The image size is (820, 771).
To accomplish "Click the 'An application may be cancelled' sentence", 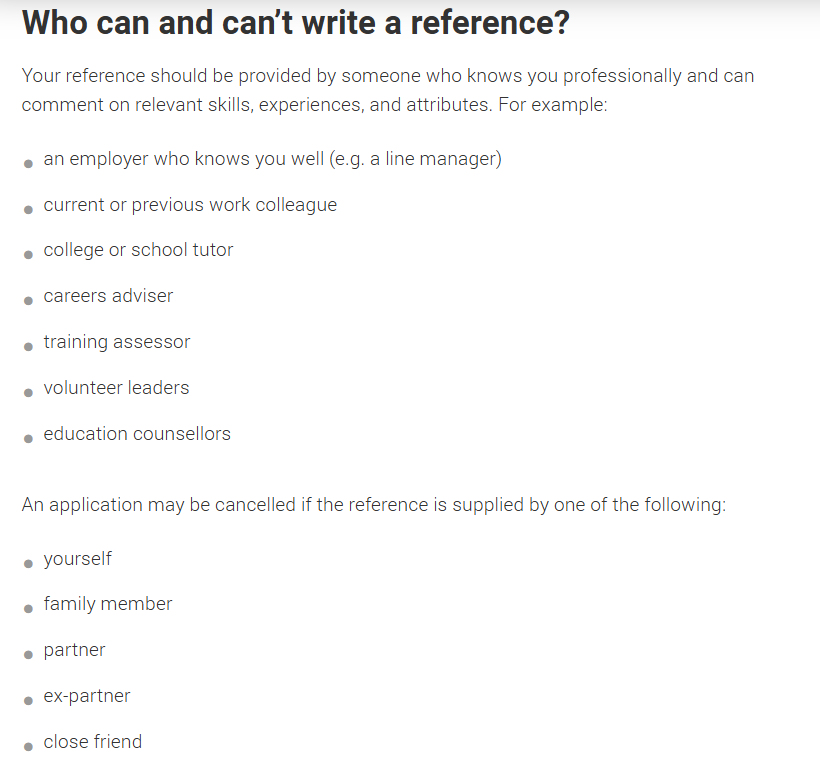I will coord(374,505).
